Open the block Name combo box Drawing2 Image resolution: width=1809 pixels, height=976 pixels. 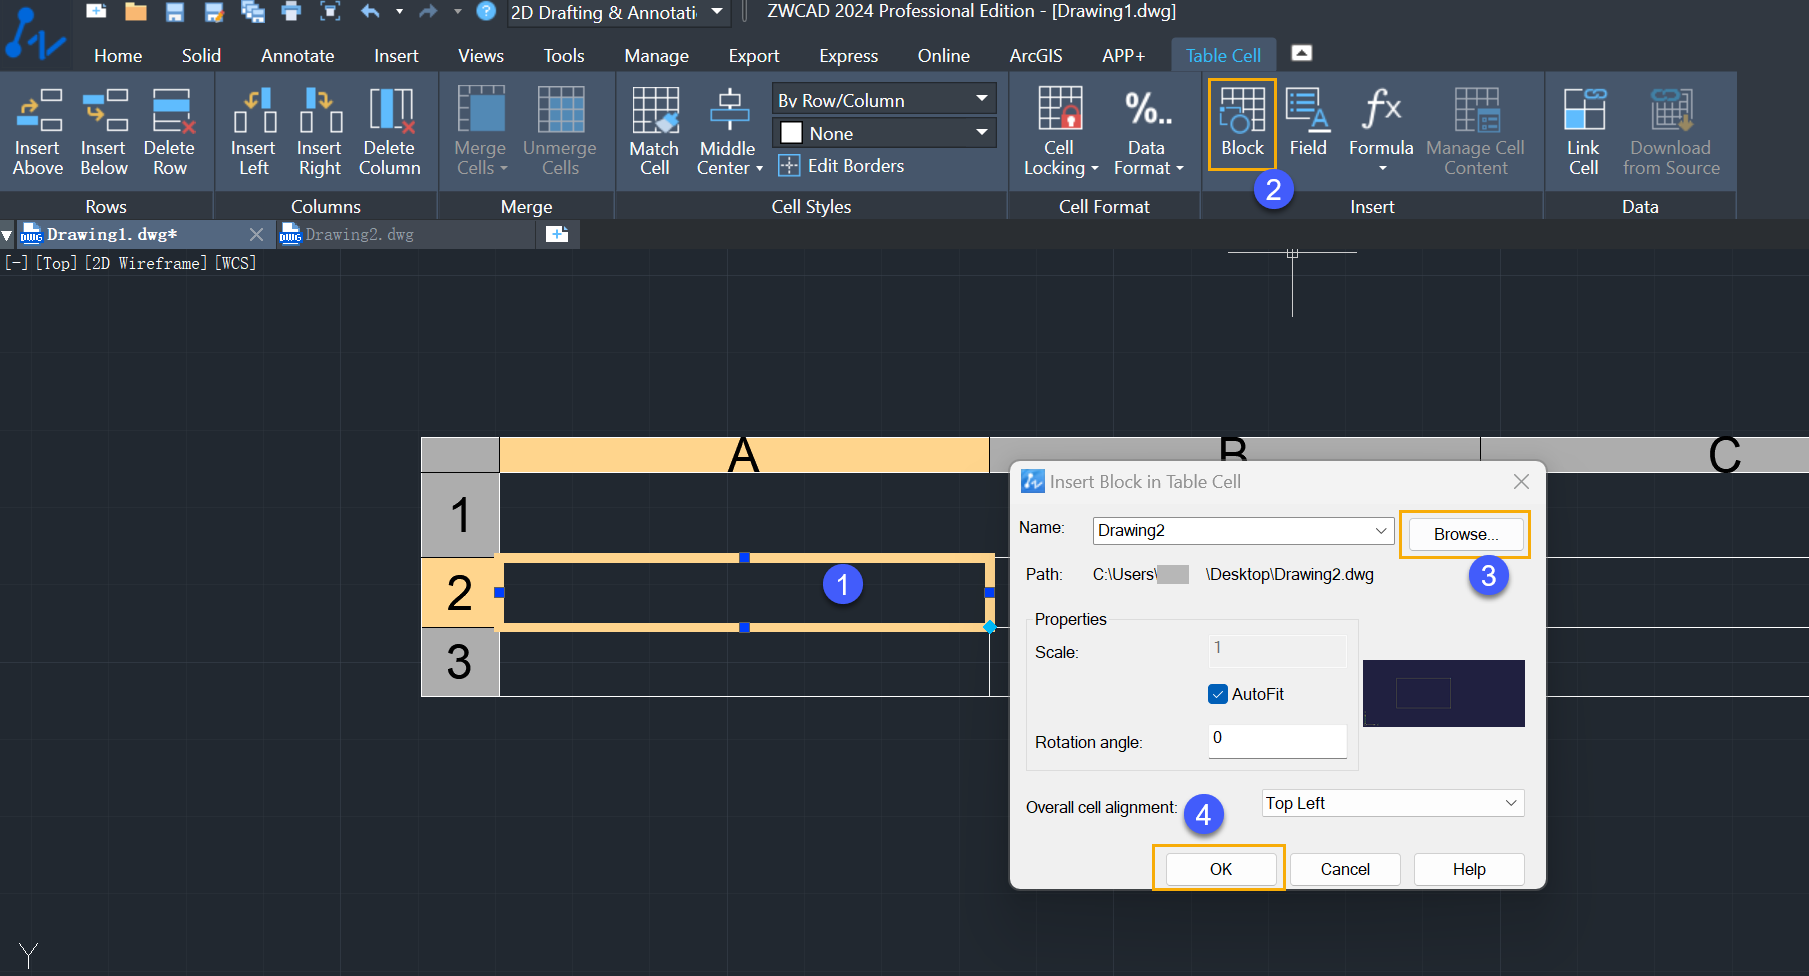click(1243, 530)
